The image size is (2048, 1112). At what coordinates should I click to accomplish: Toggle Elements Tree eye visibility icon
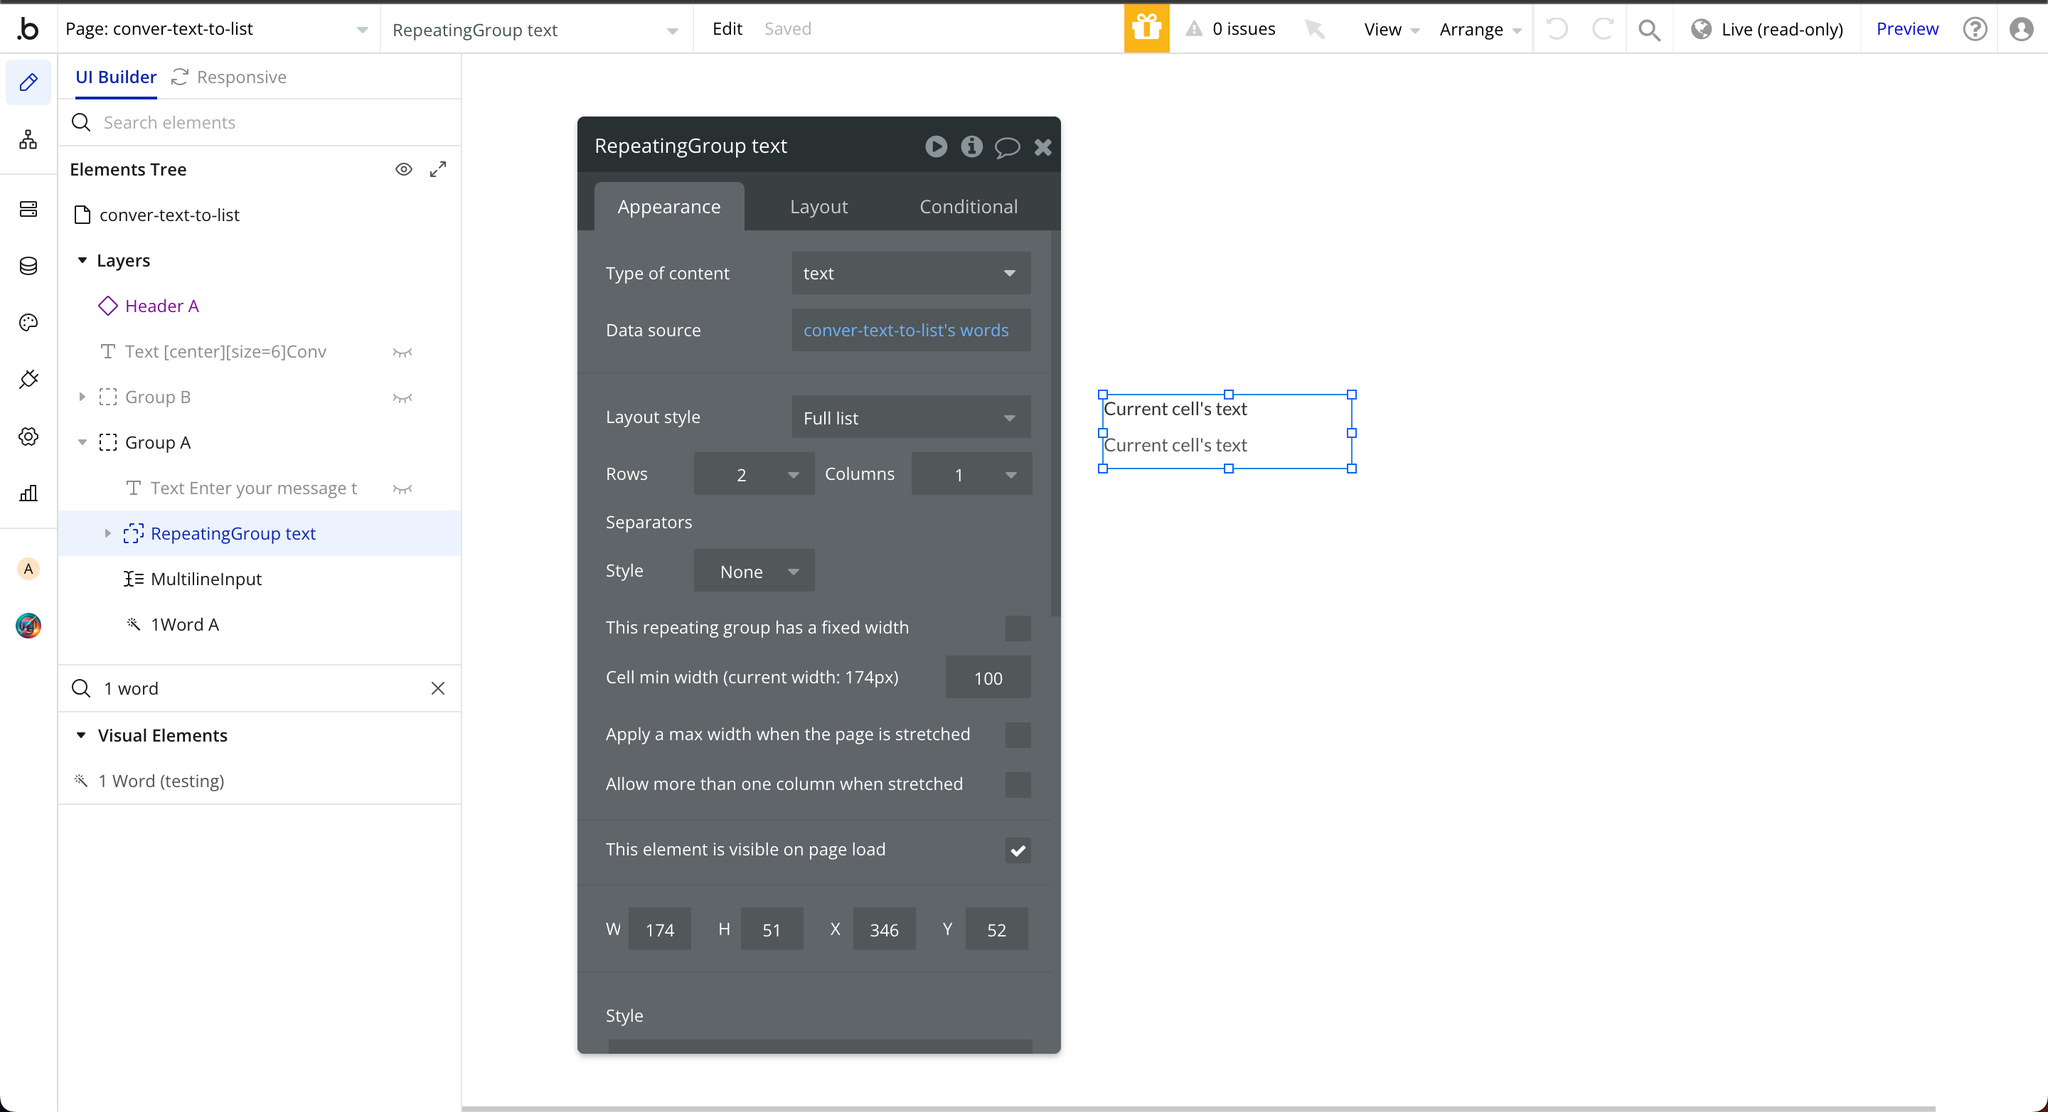click(404, 169)
